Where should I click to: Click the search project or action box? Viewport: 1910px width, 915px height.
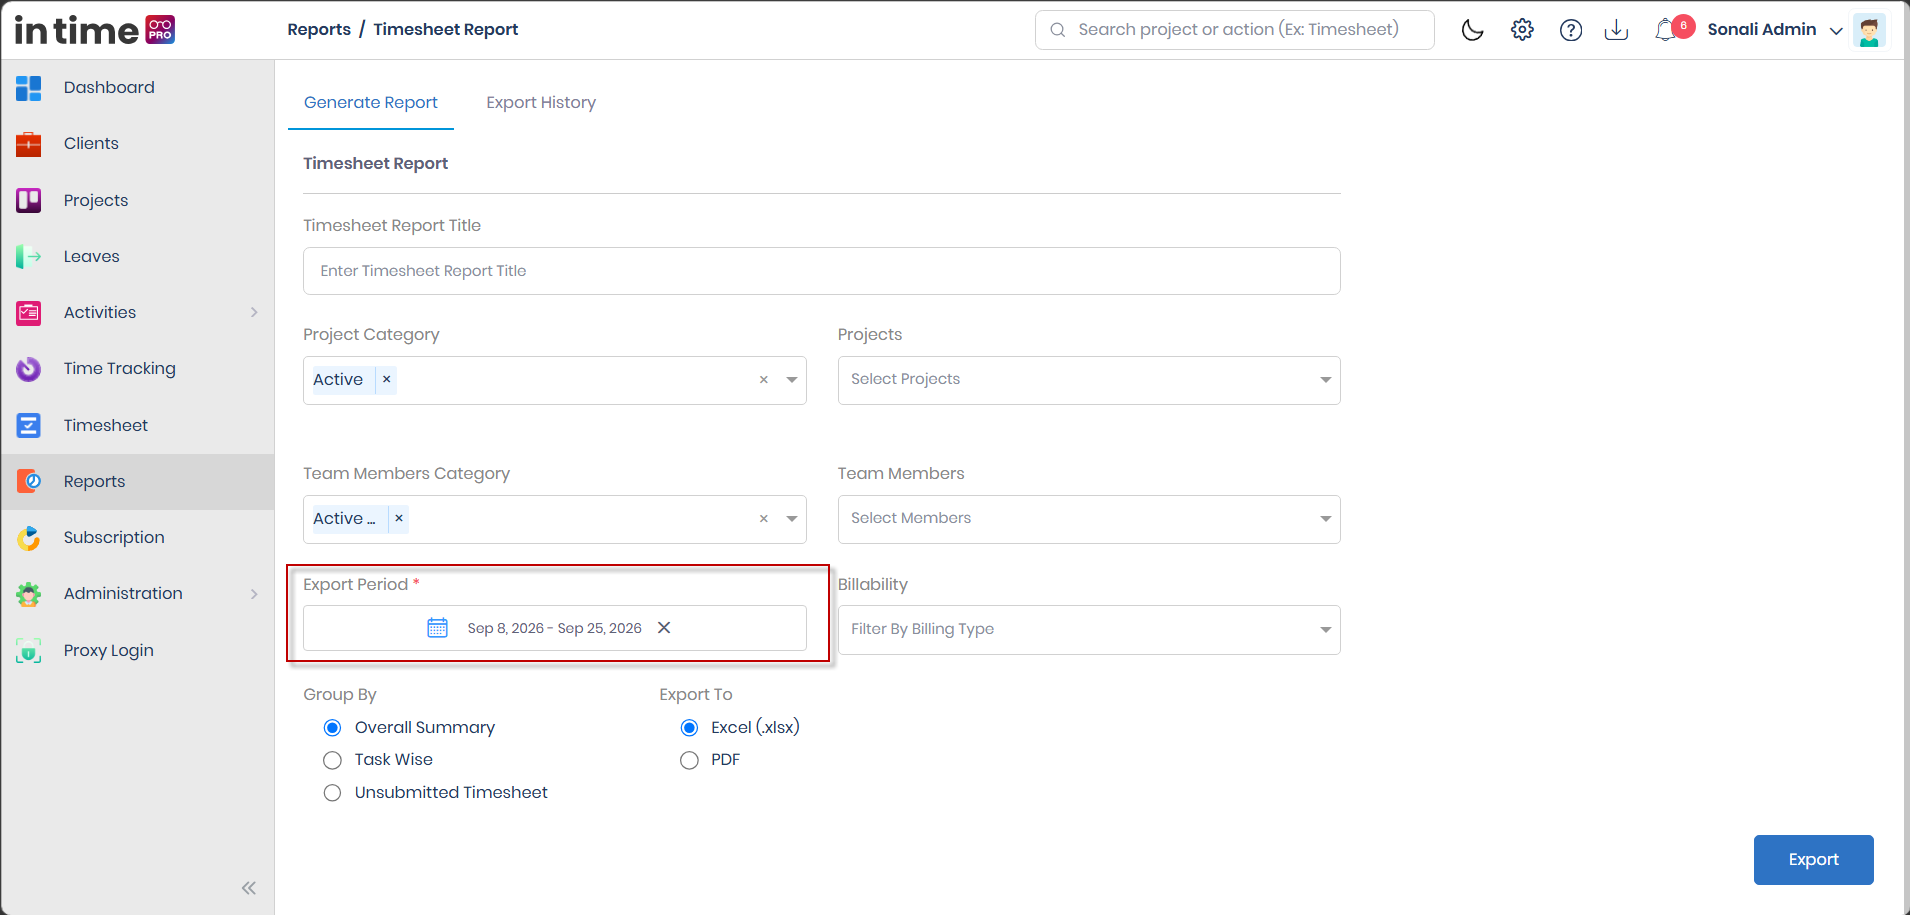tap(1234, 30)
